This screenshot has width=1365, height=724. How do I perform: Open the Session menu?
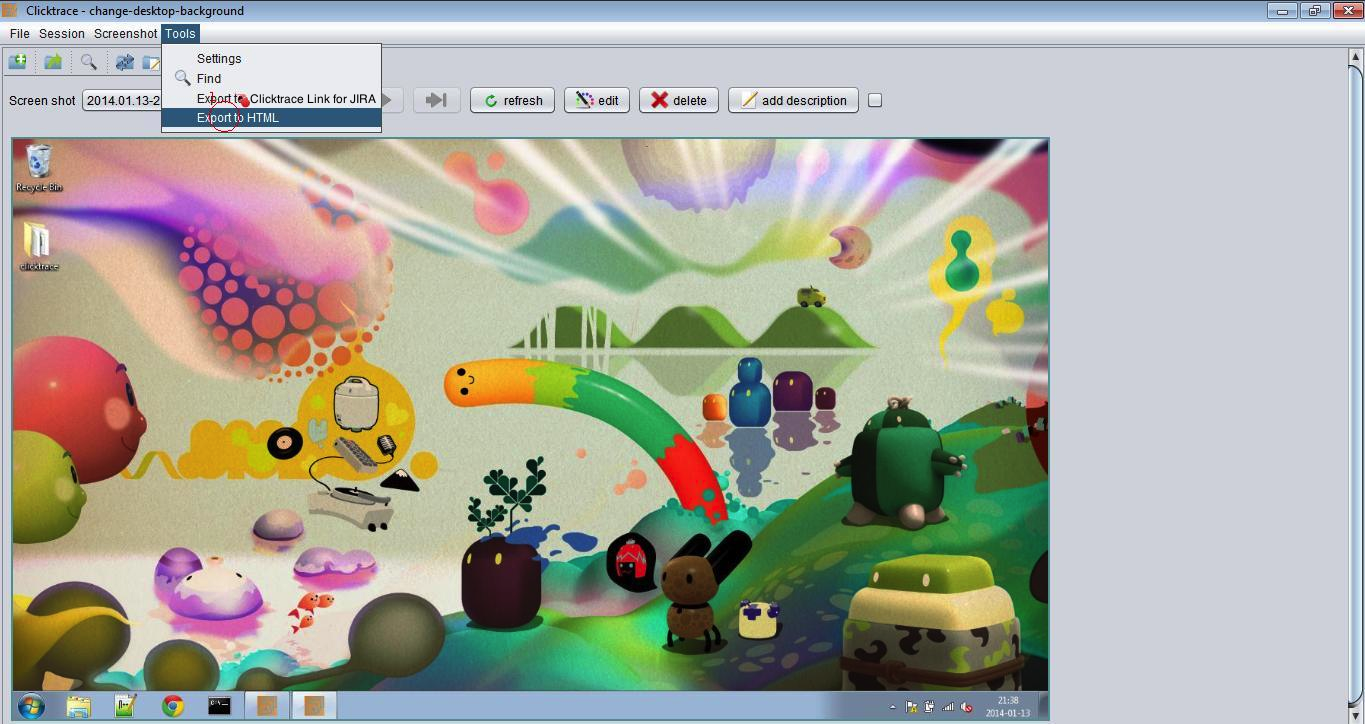click(x=62, y=33)
